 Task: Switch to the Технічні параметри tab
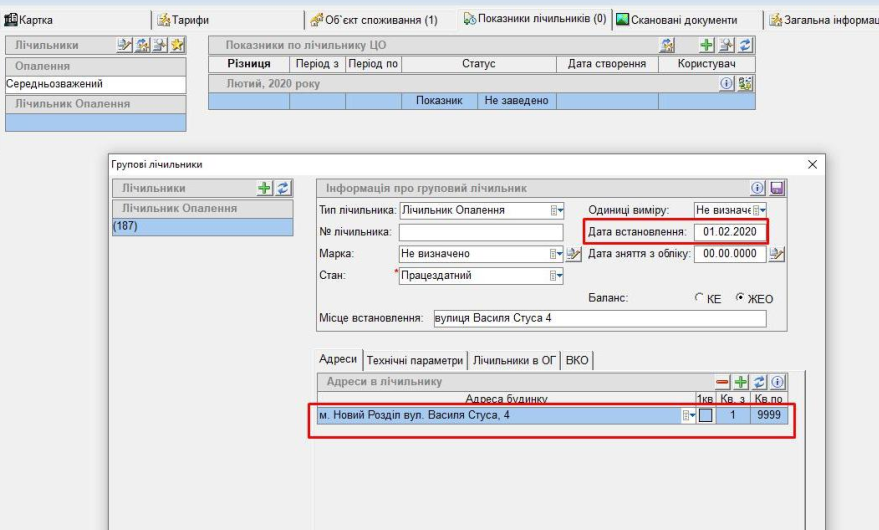[415, 360]
